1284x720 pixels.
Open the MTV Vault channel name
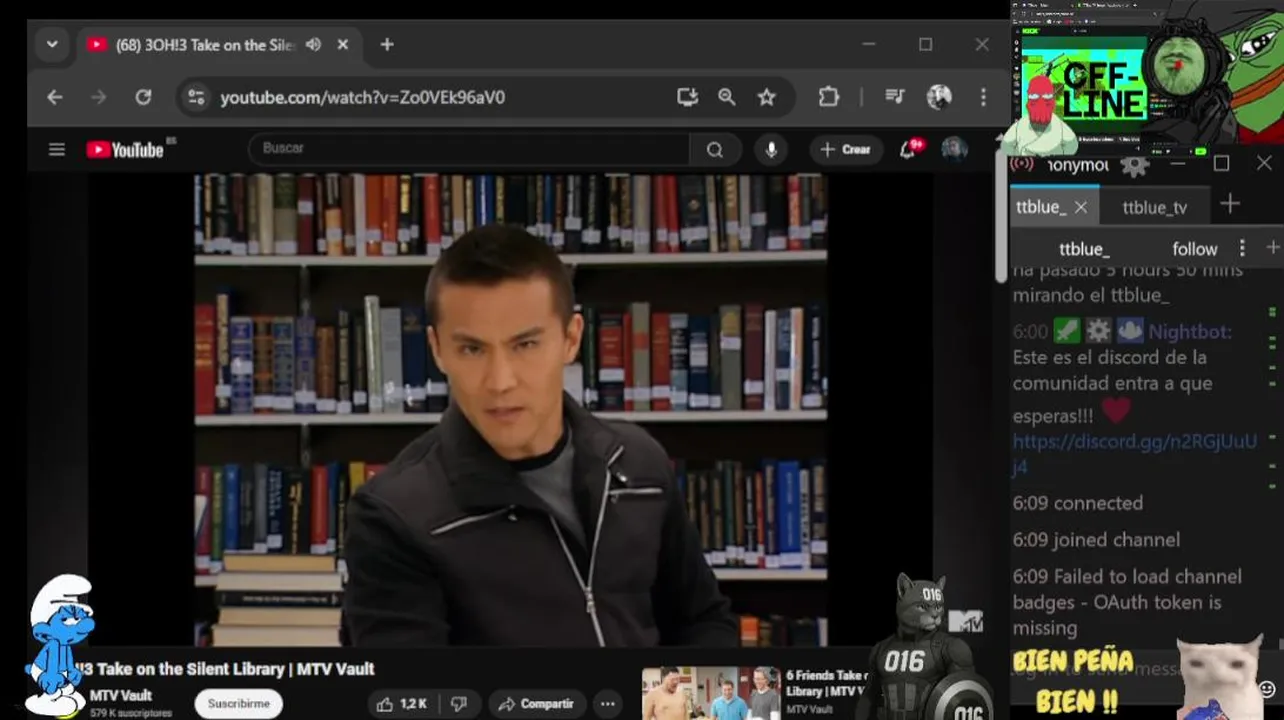[x=121, y=696]
